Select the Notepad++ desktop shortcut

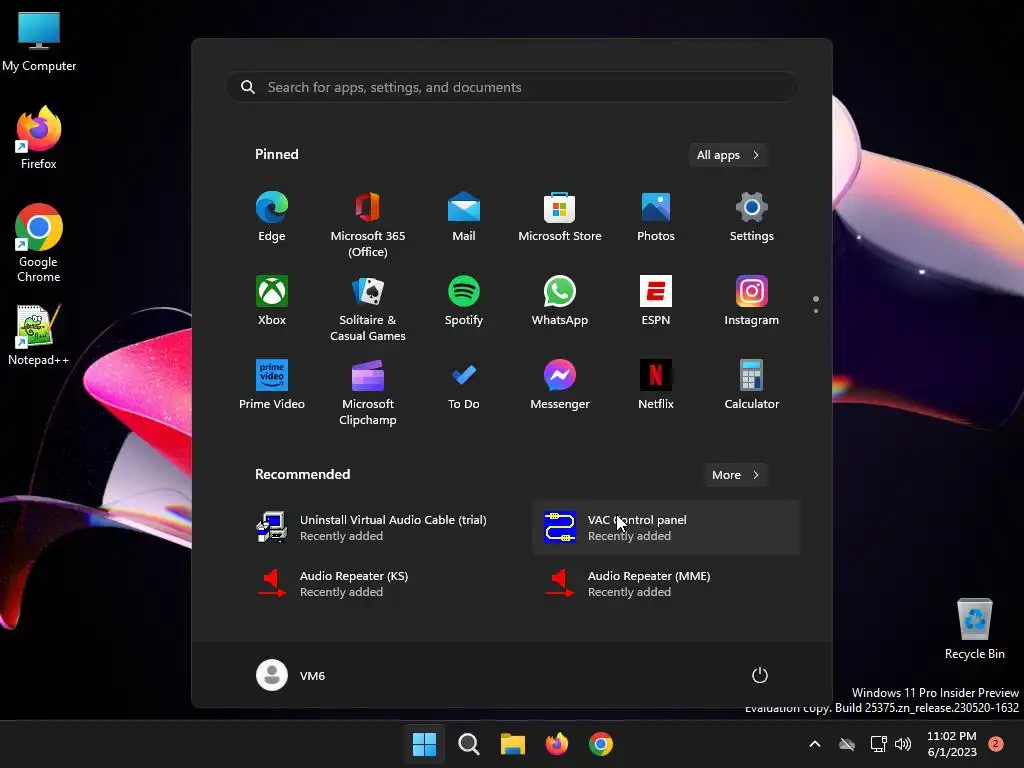(x=39, y=336)
